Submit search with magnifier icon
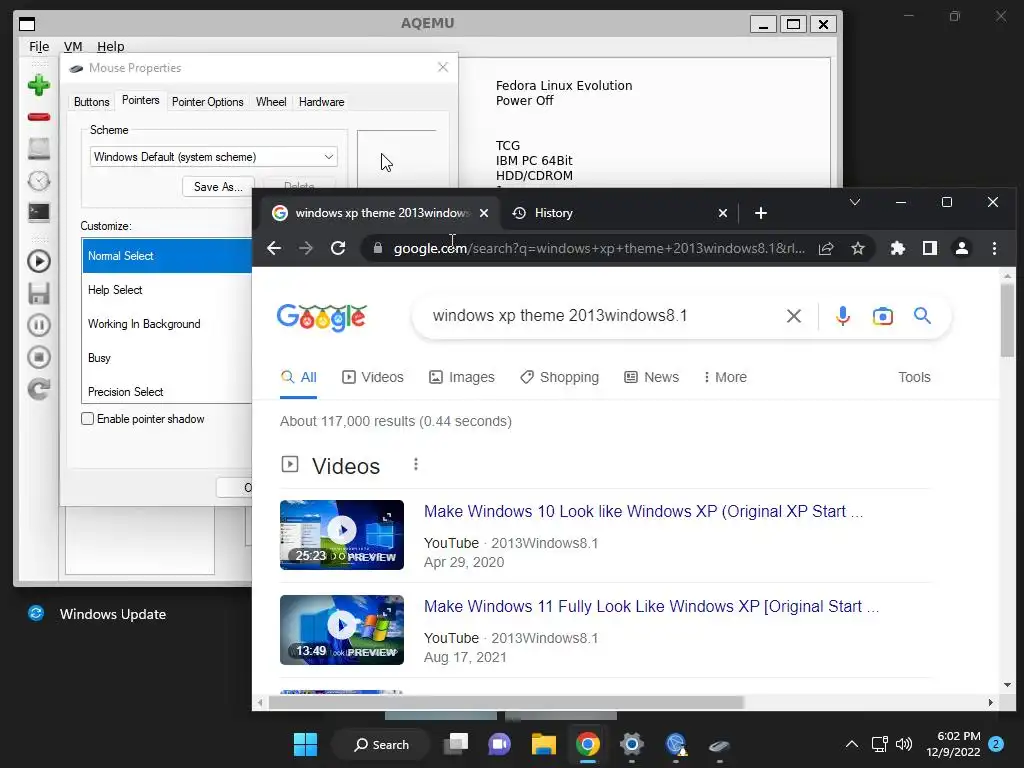Viewport: 1024px width, 768px height. 922,316
